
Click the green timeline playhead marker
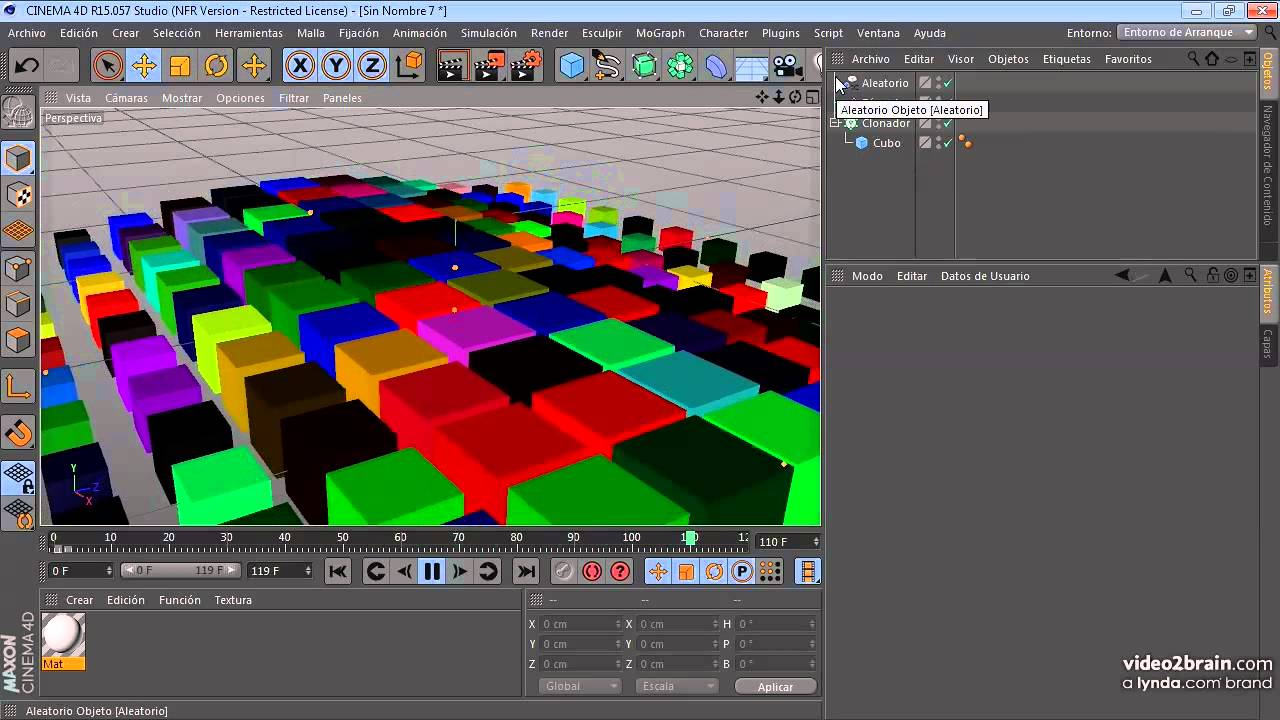(x=690, y=538)
